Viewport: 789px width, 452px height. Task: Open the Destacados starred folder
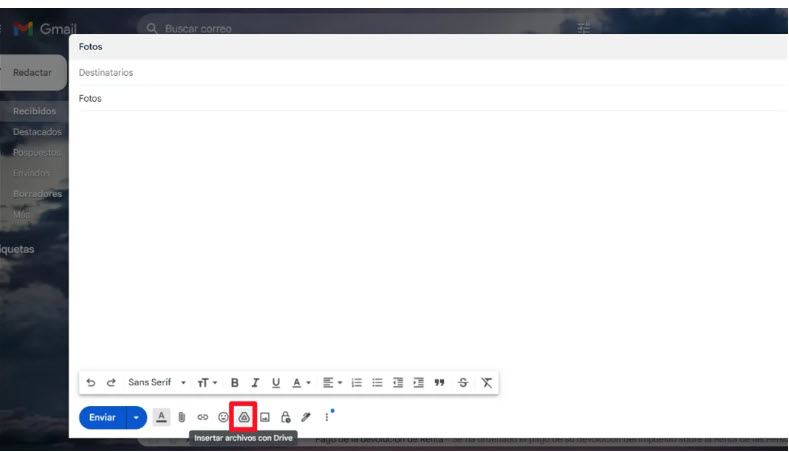tap(37, 132)
